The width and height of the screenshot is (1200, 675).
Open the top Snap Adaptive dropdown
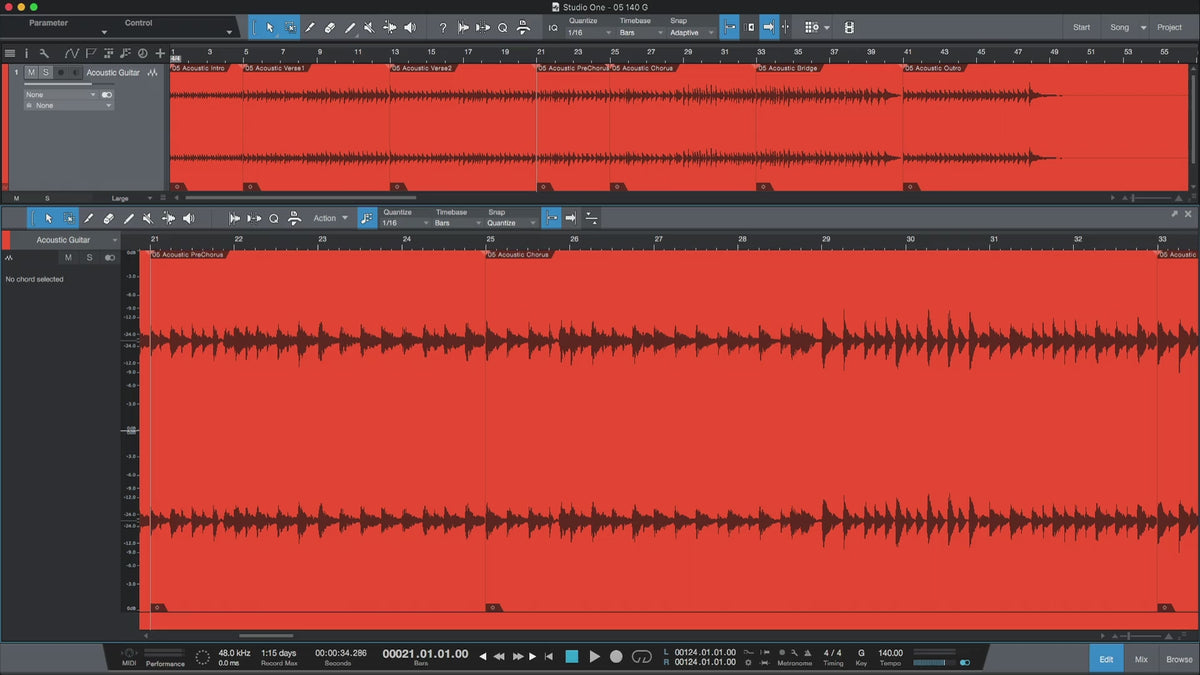coord(691,33)
